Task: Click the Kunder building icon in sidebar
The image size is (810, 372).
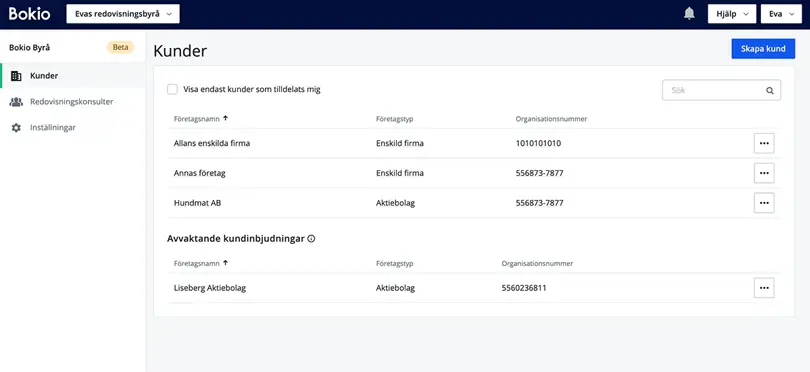Action: (x=16, y=76)
